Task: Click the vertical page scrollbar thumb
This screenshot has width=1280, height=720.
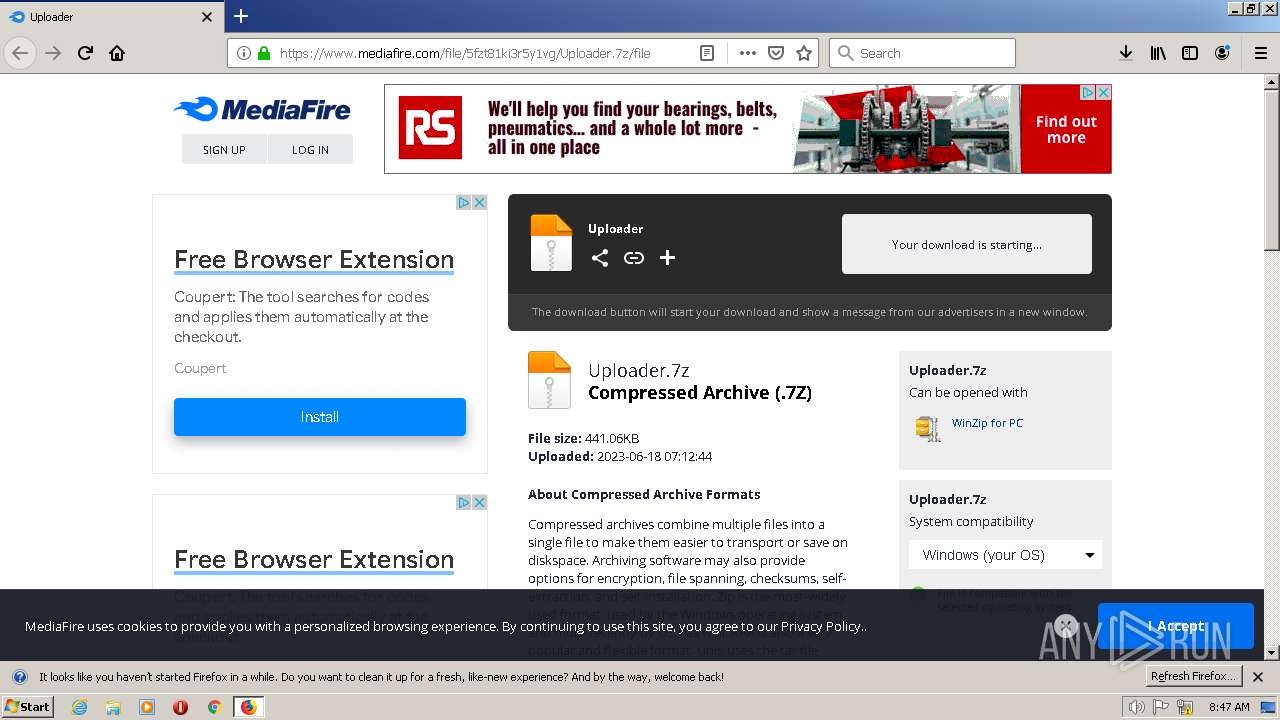Action: pyautogui.click(x=1272, y=168)
